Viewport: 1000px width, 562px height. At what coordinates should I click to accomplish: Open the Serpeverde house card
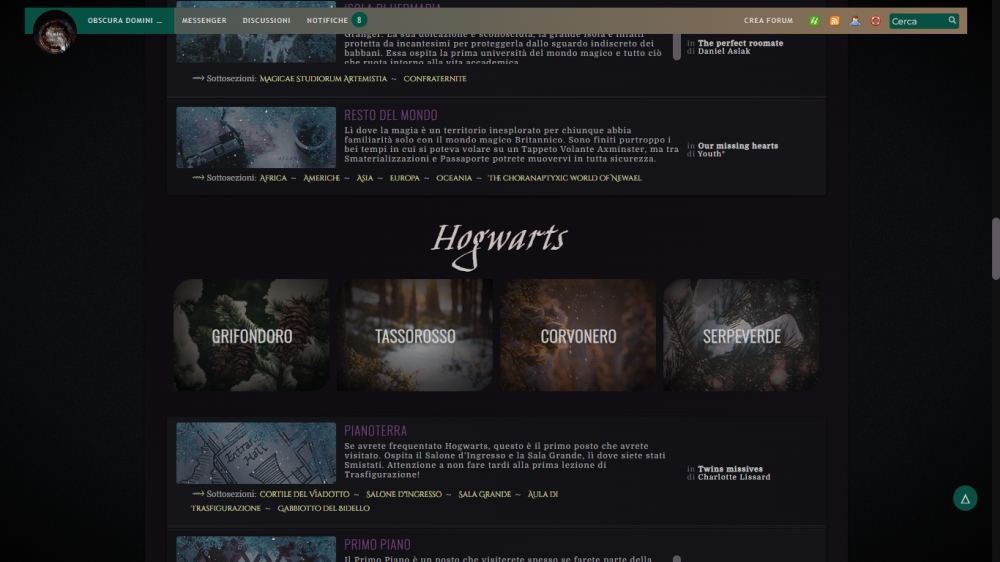(x=742, y=335)
